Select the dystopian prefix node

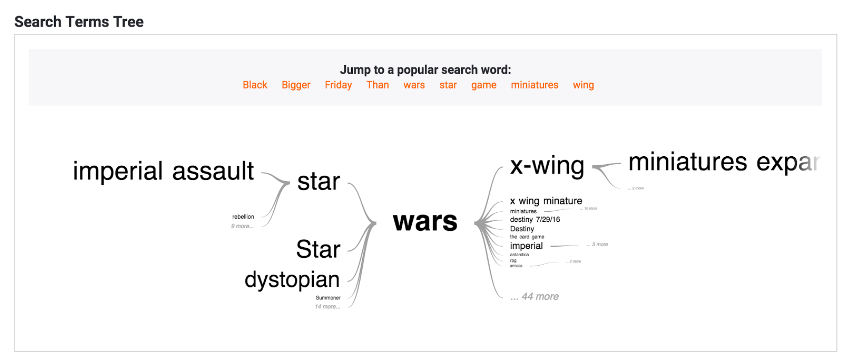point(292,279)
